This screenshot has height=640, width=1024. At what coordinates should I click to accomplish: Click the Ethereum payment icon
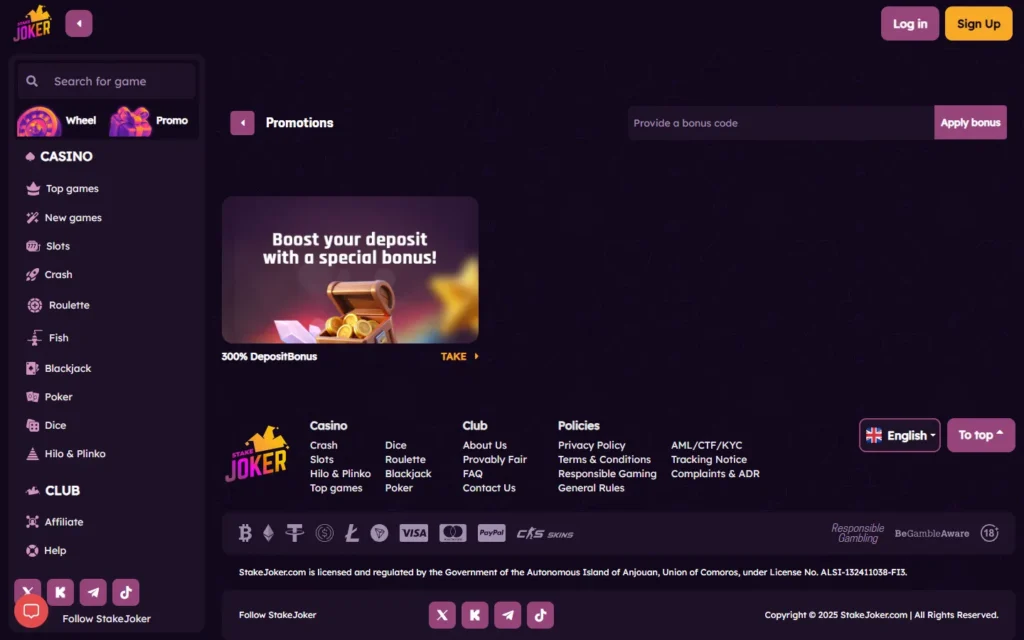click(268, 534)
